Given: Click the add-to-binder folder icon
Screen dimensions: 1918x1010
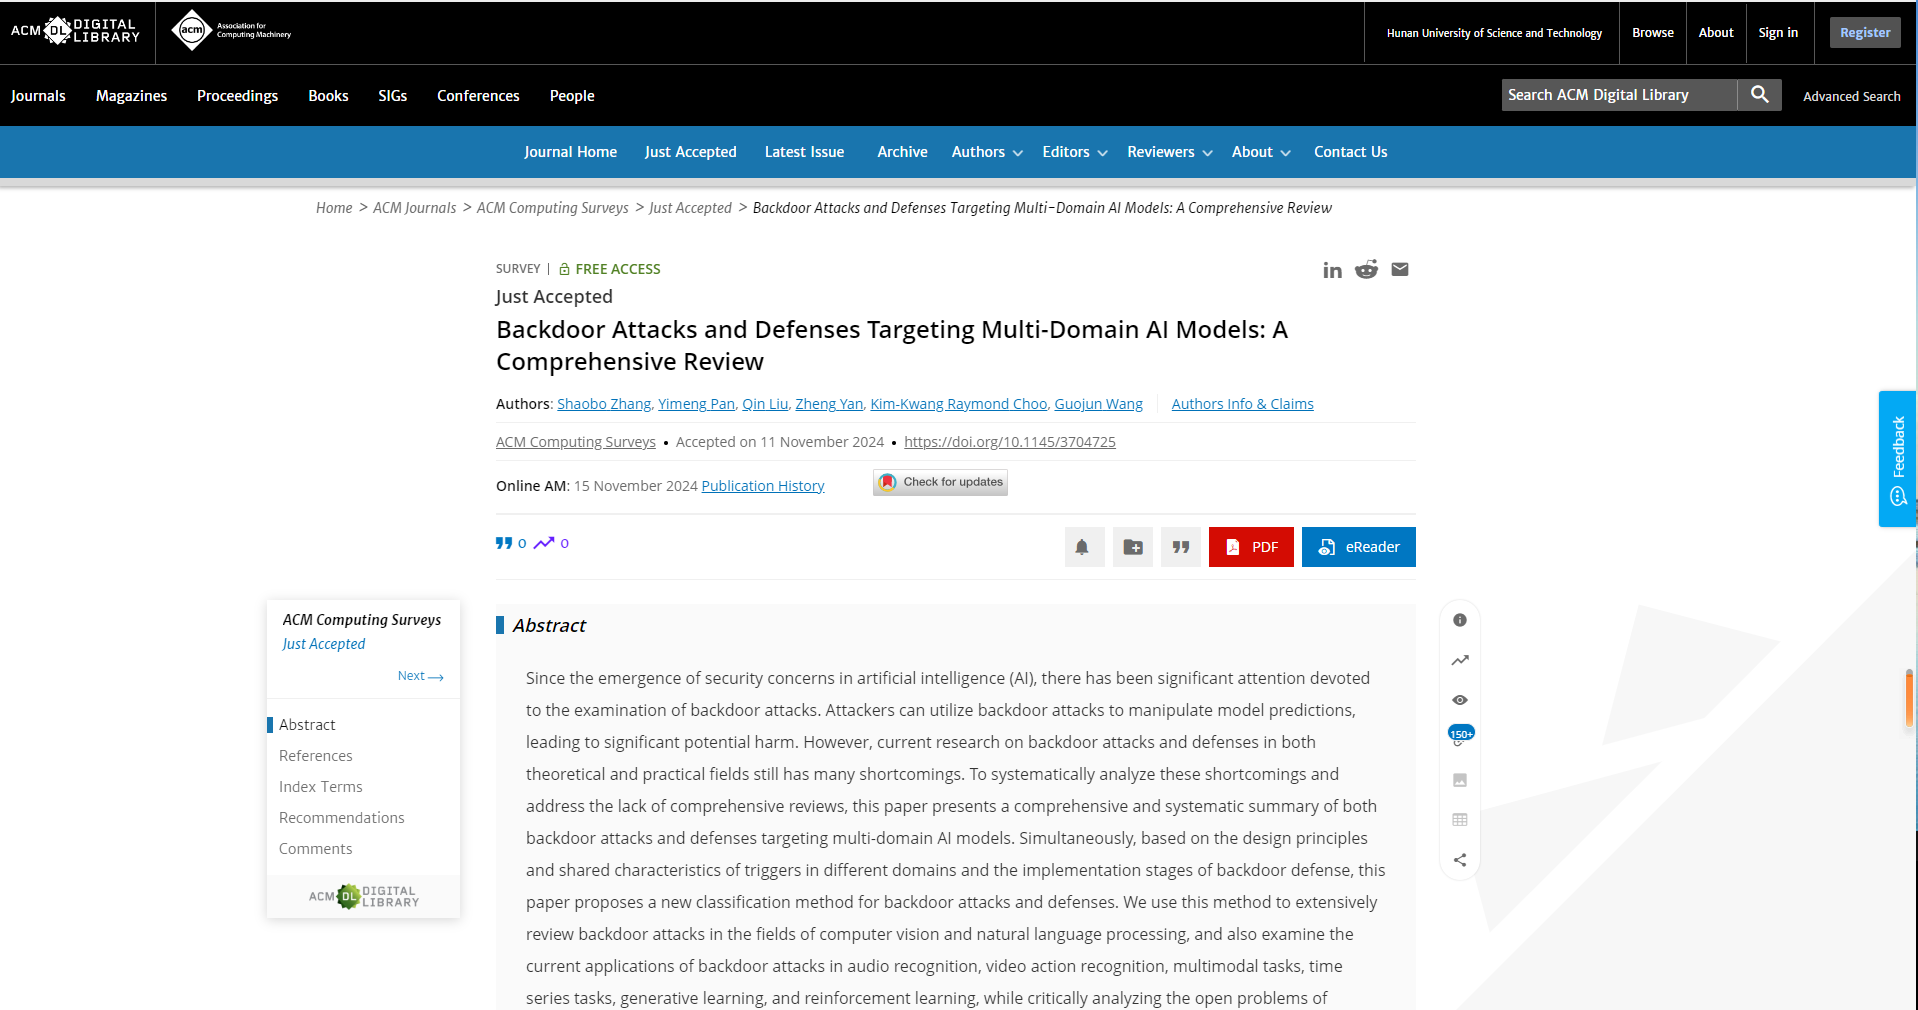Looking at the screenshot, I should point(1133,547).
